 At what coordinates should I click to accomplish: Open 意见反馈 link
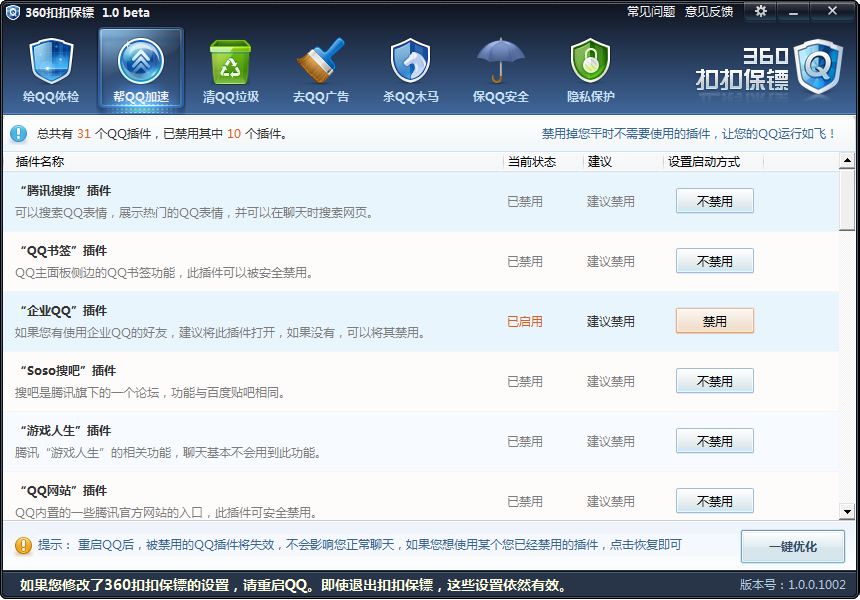point(709,12)
